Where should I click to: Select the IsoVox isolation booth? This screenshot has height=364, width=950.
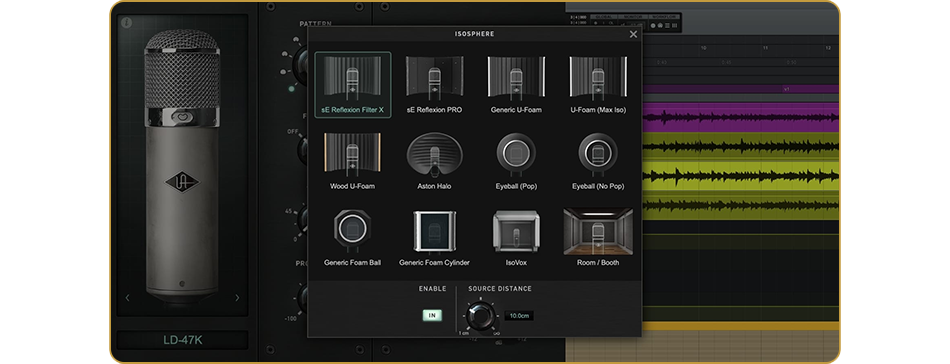(x=516, y=237)
